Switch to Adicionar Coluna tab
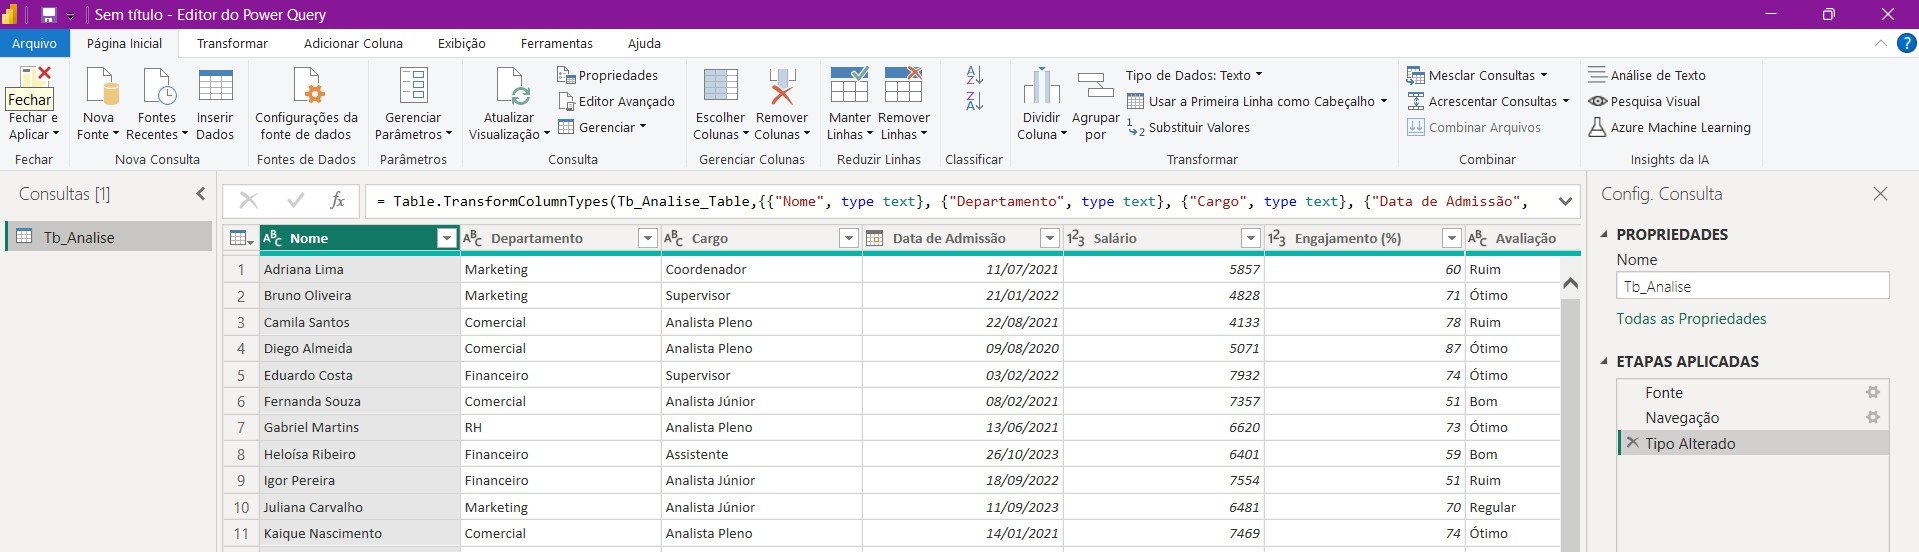This screenshot has height=552, width=1919. [353, 43]
